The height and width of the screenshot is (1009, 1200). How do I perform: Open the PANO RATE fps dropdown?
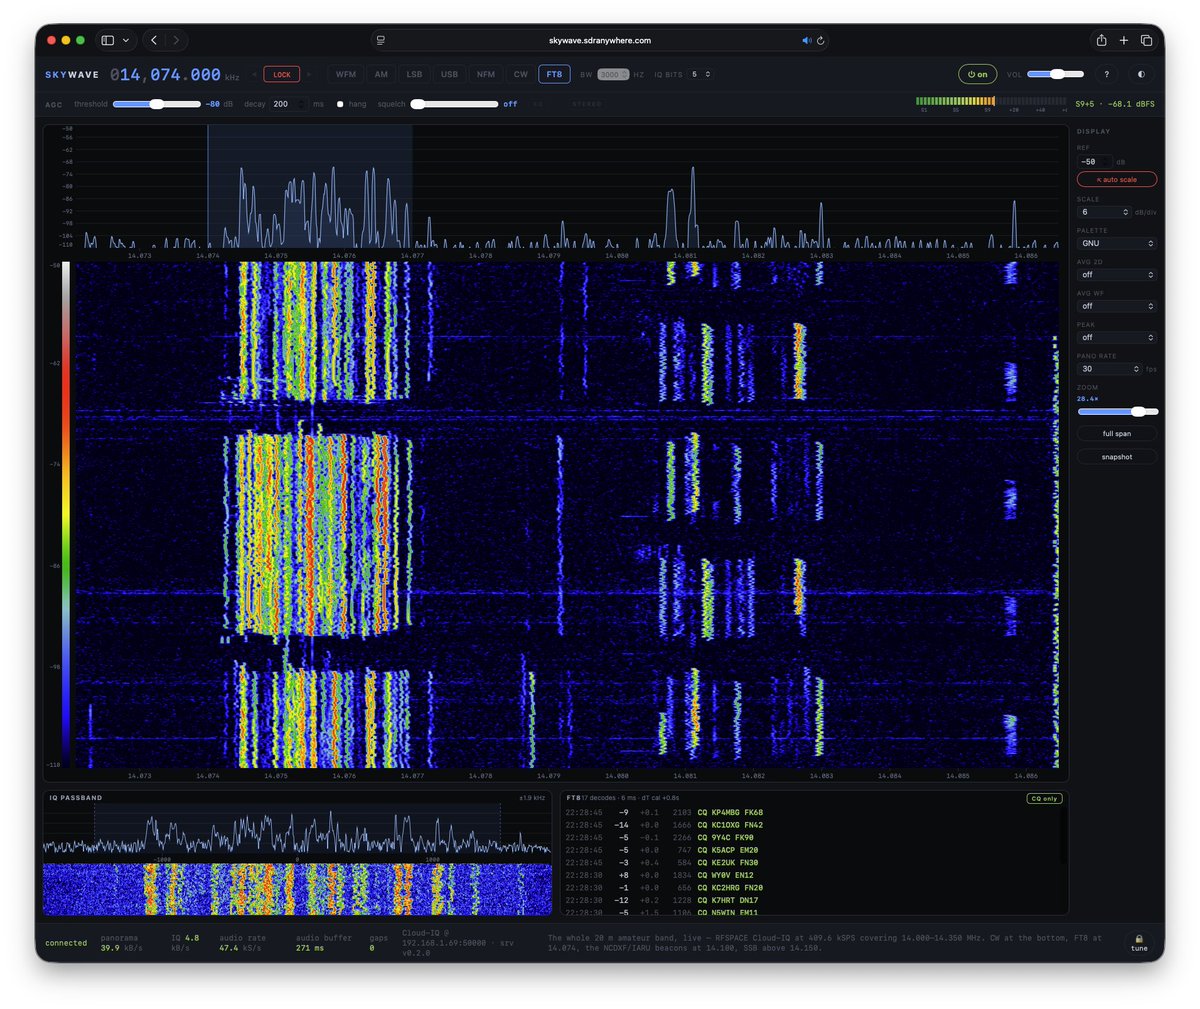click(1110, 369)
